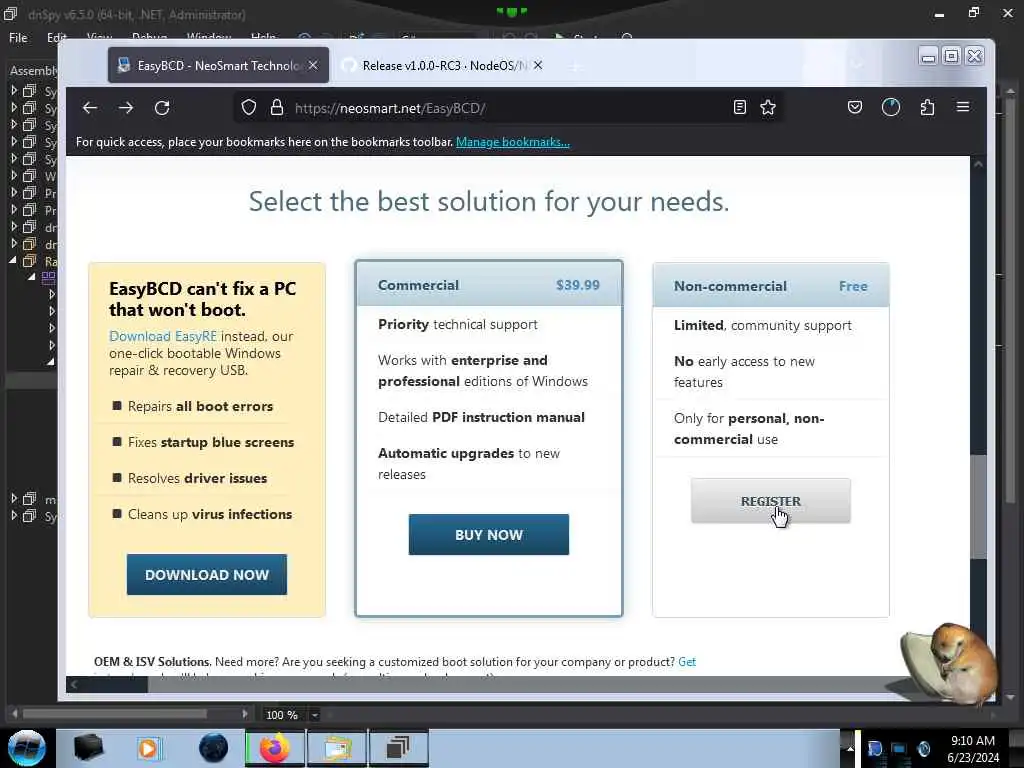Select 'Limited, community support' text

click(763, 325)
